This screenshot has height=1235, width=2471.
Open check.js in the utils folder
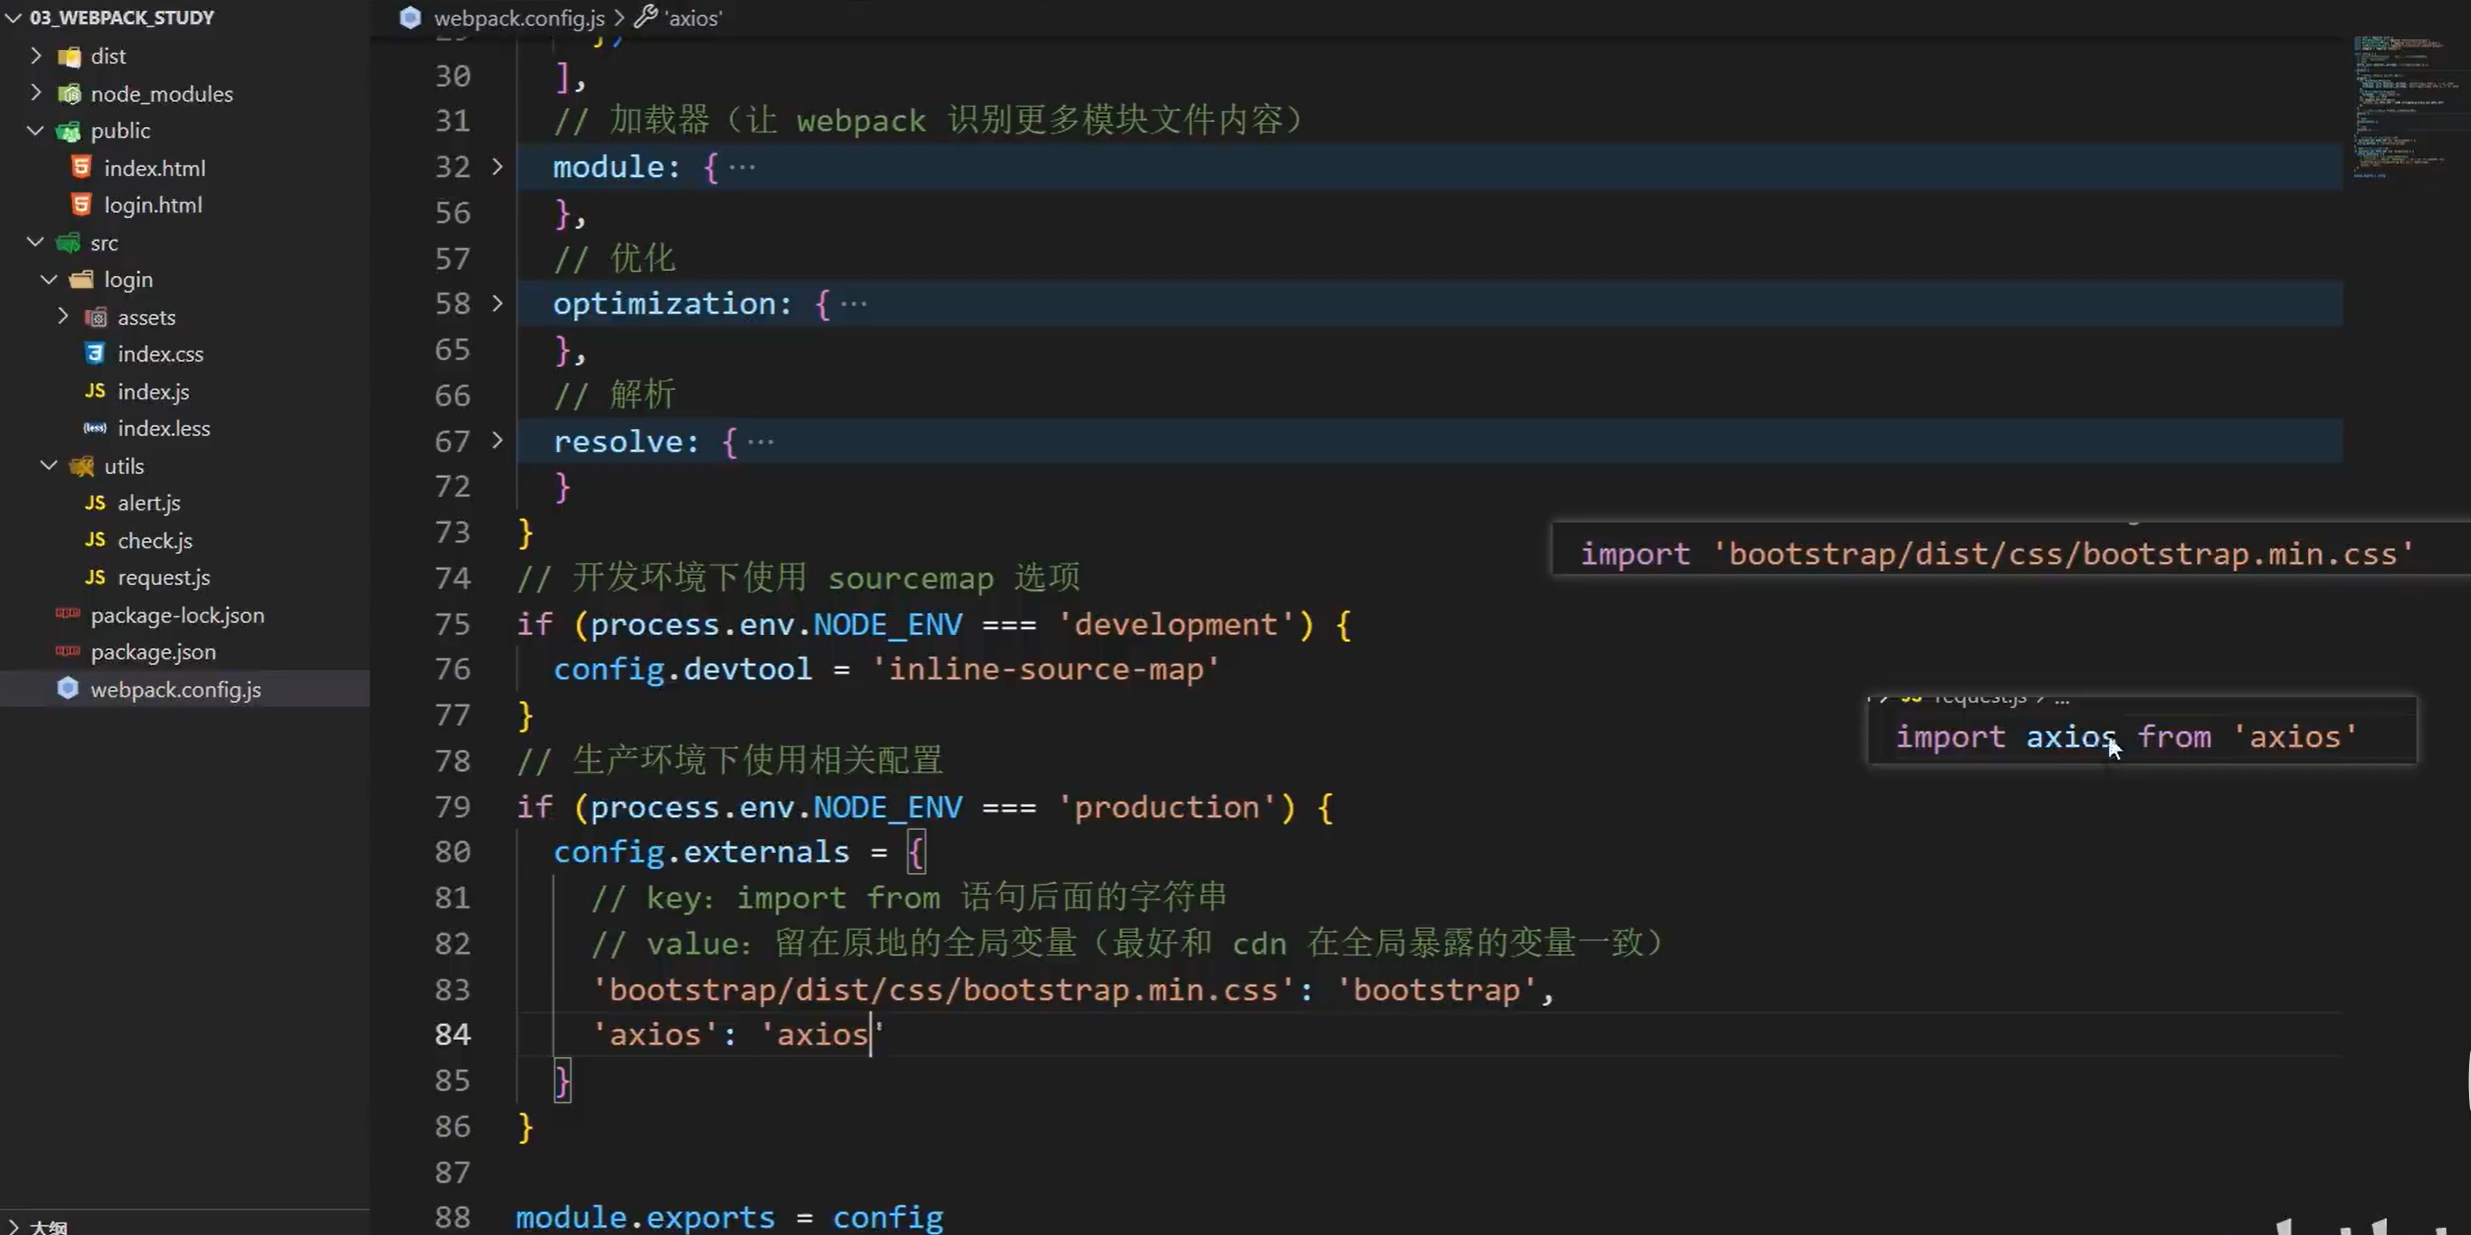point(155,540)
